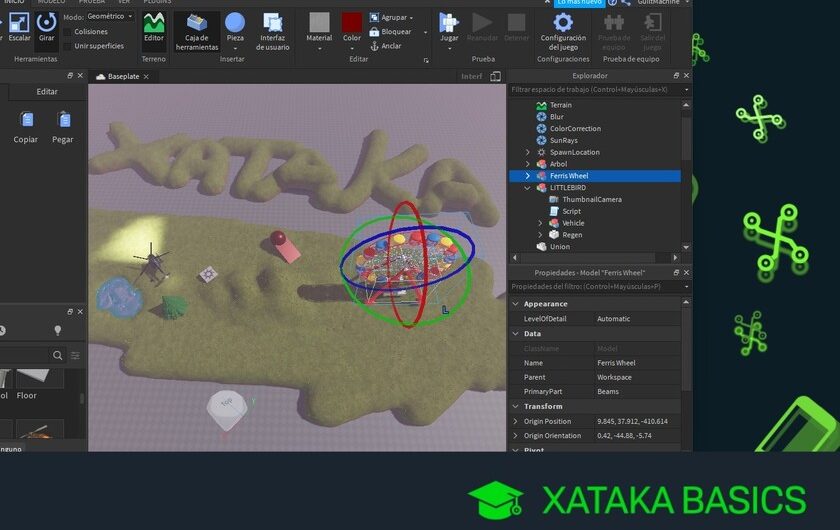Expand the SpawnLocation tree item

[x=528, y=152]
